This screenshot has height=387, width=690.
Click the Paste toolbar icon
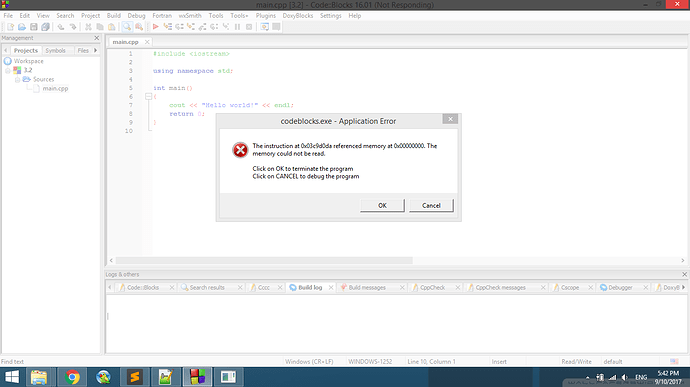tap(112, 27)
